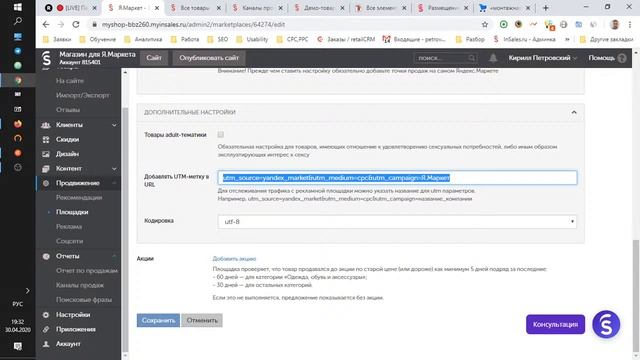The image size is (640, 360).
Task: Open Рекомендации in sidebar
Action: pyautogui.click(x=79, y=198)
